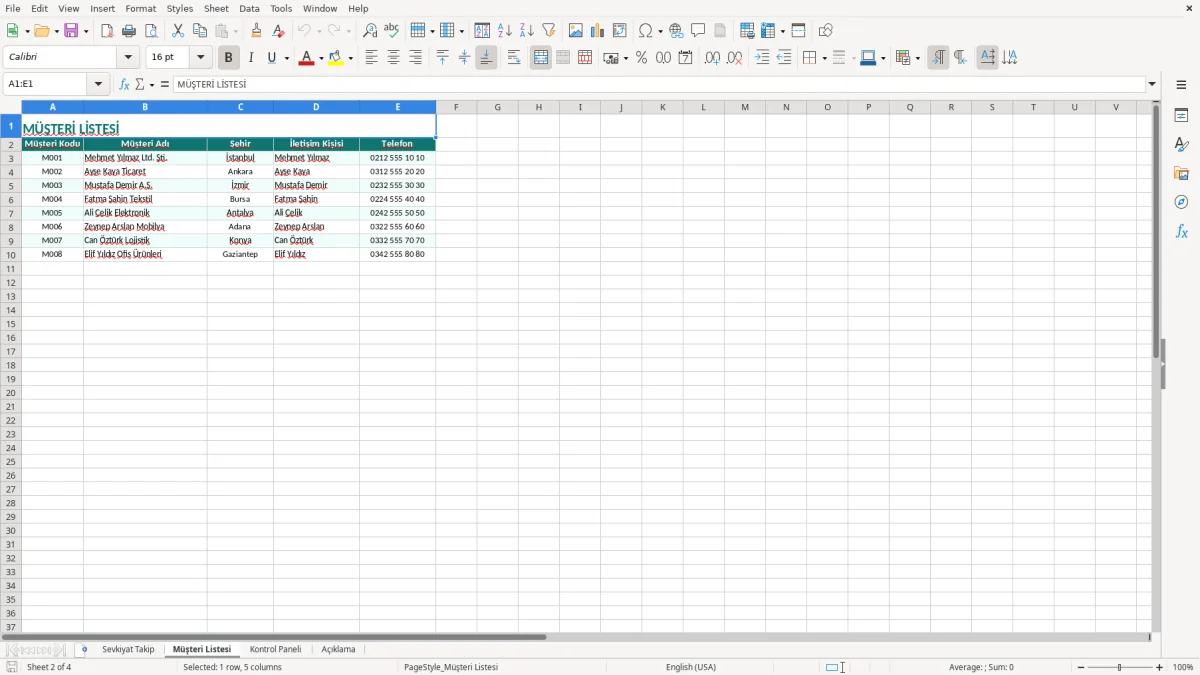Save the document with the Save icon
Screen dimensions: 1200x675
(x=71, y=31)
